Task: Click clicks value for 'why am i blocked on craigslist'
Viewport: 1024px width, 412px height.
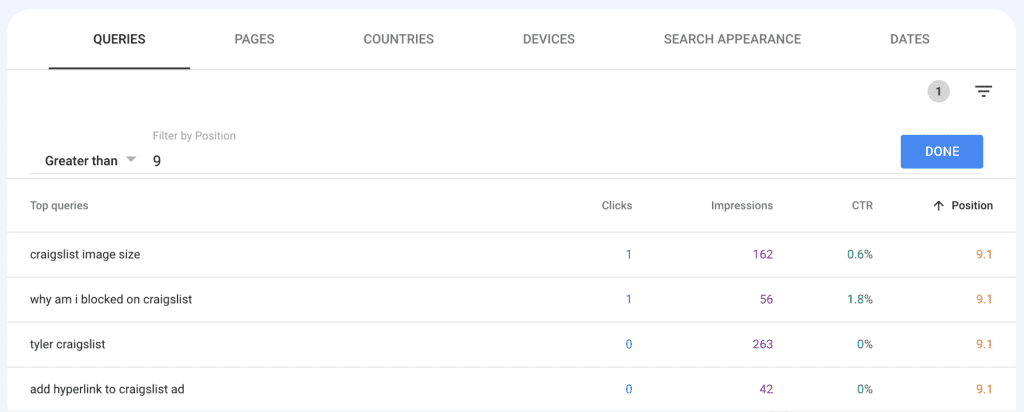Action: [629, 300]
